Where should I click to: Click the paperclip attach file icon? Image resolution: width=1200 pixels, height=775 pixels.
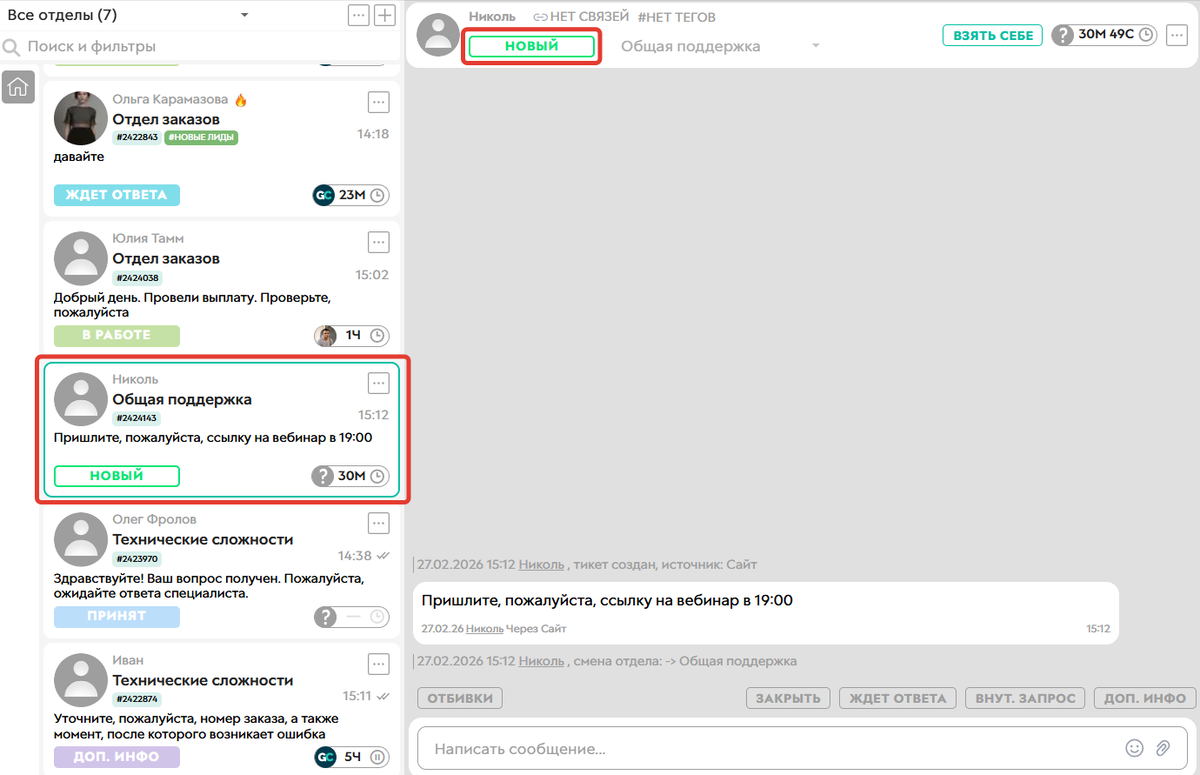[1162, 748]
